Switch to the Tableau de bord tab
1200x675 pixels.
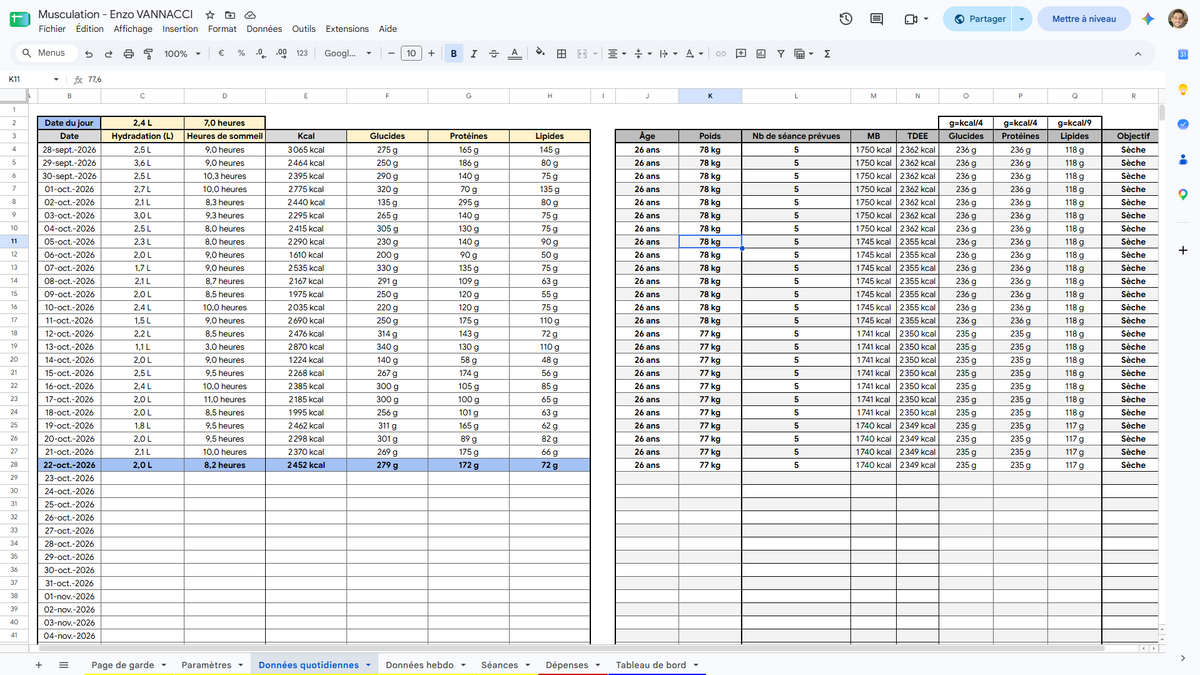click(x=651, y=665)
